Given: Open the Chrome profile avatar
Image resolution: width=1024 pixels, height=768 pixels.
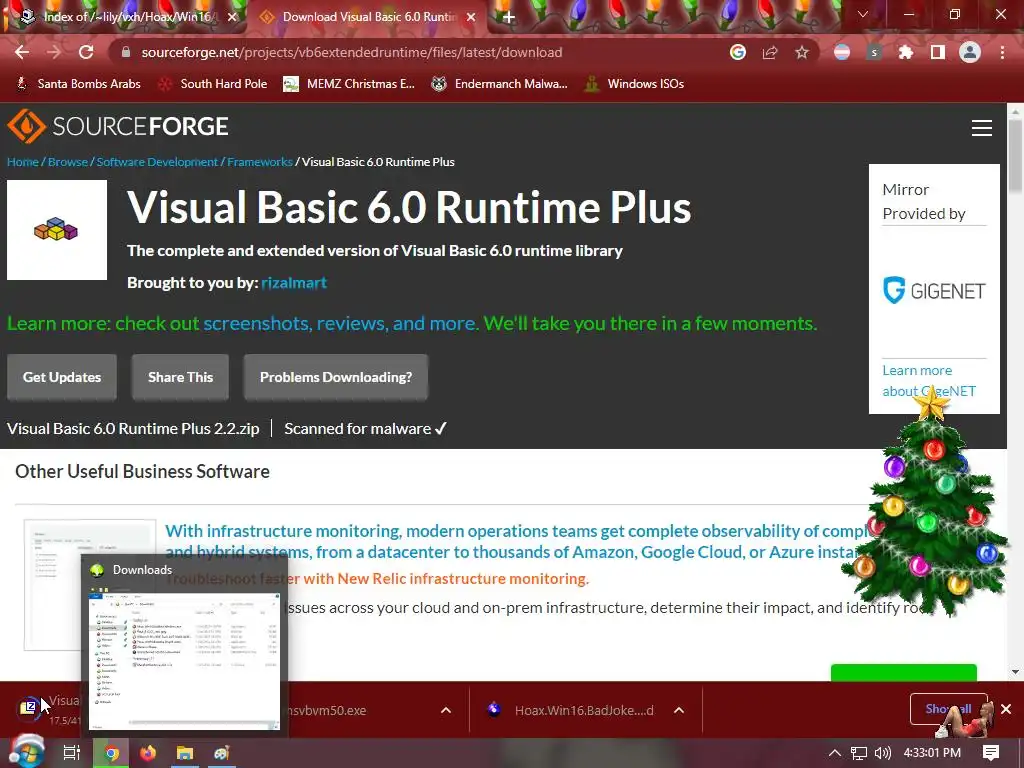Looking at the screenshot, I should [x=970, y=52].
